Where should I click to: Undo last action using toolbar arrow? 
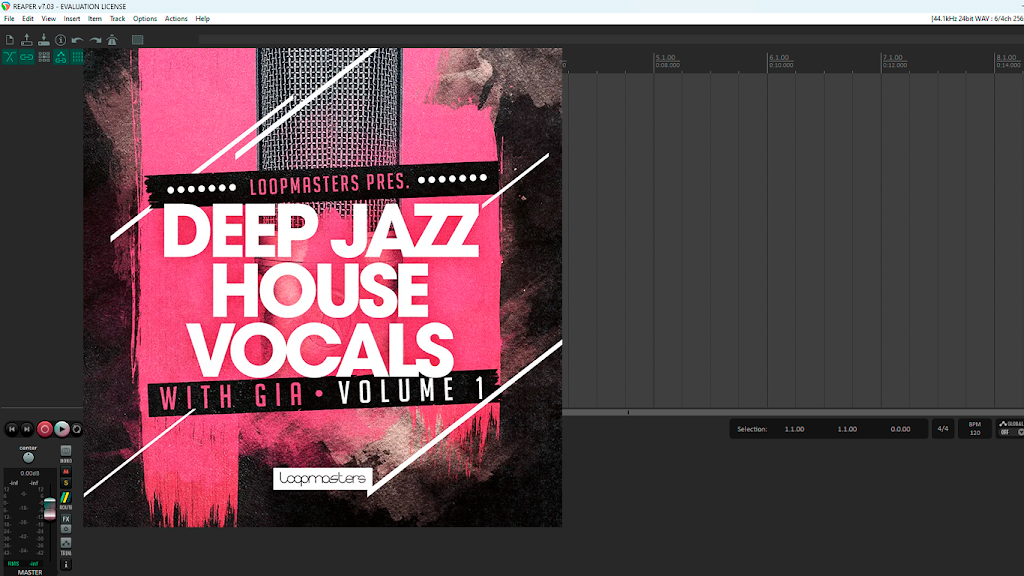(x=78, y=40)
